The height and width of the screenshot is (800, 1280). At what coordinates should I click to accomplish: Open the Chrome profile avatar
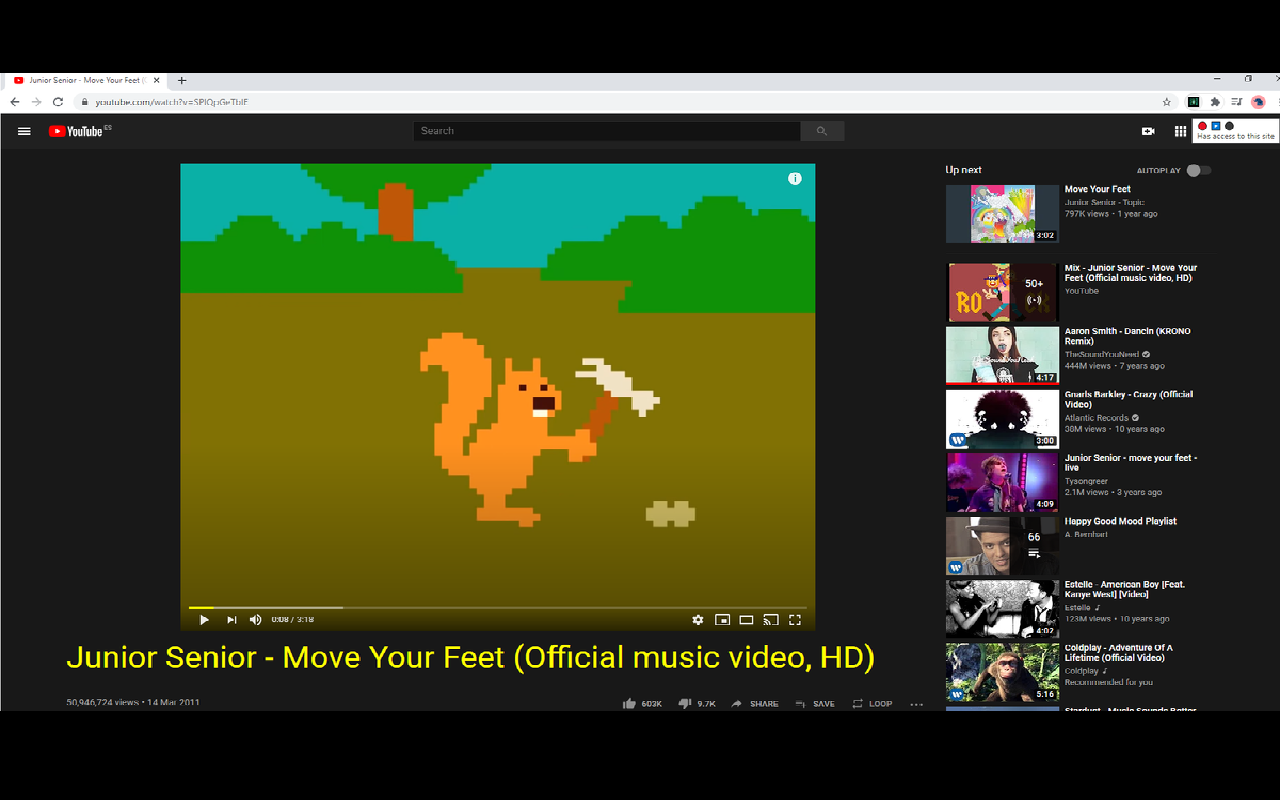[x=1258, y=102]
